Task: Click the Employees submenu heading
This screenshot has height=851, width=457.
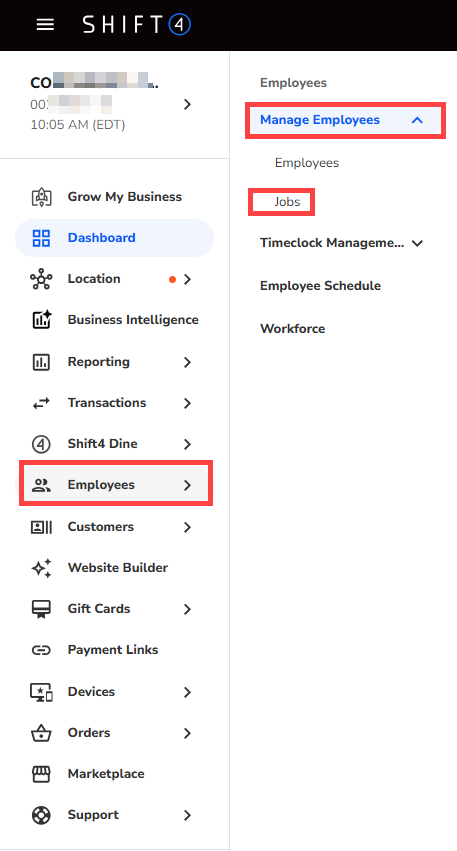Action: (x=293, y=83)
